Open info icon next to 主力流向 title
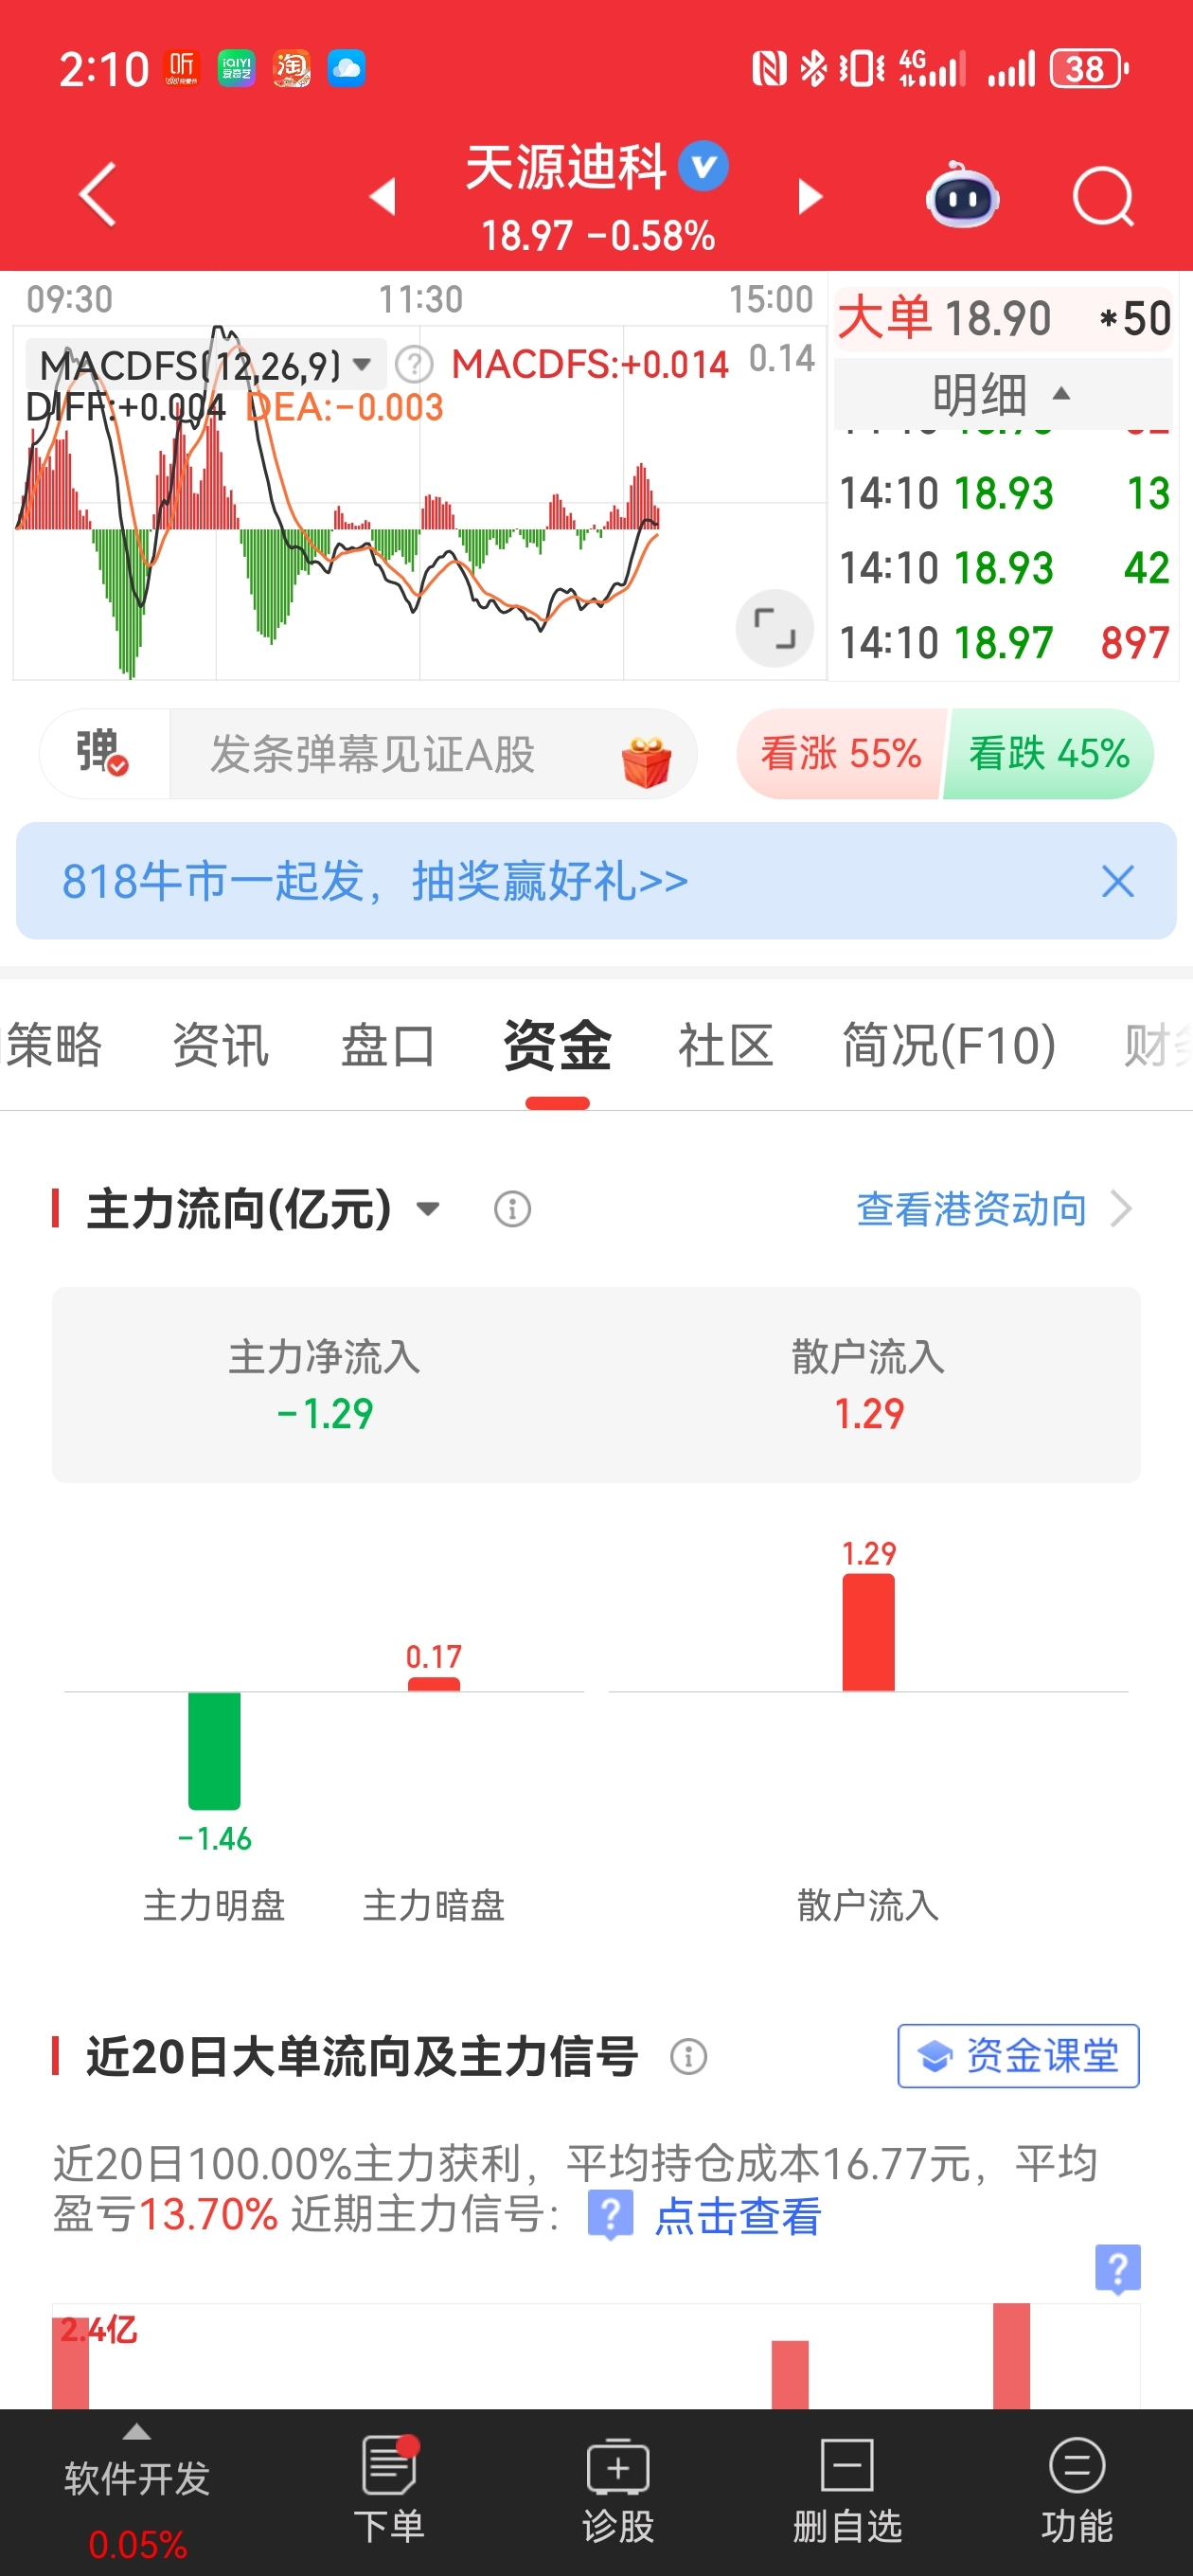The height and width of the screenshot is (2576, 1193). (x=512, y=1209)
